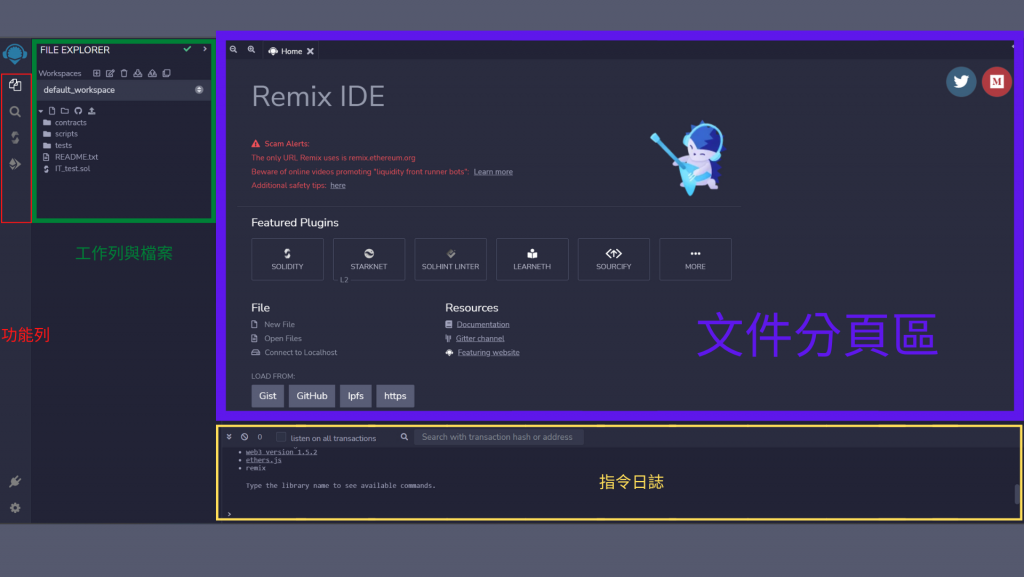Open Deploy & run transactions icon
The width and height of the screenshot is (1024, 577).
[x=15, y=164]
